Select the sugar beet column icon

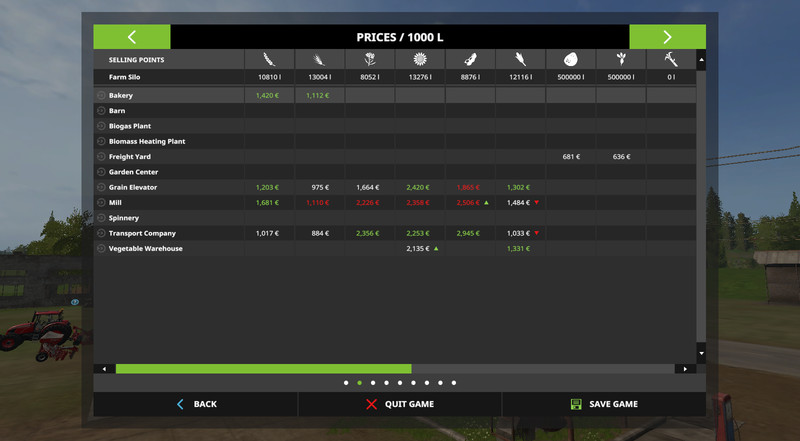(x=621, y=60)
